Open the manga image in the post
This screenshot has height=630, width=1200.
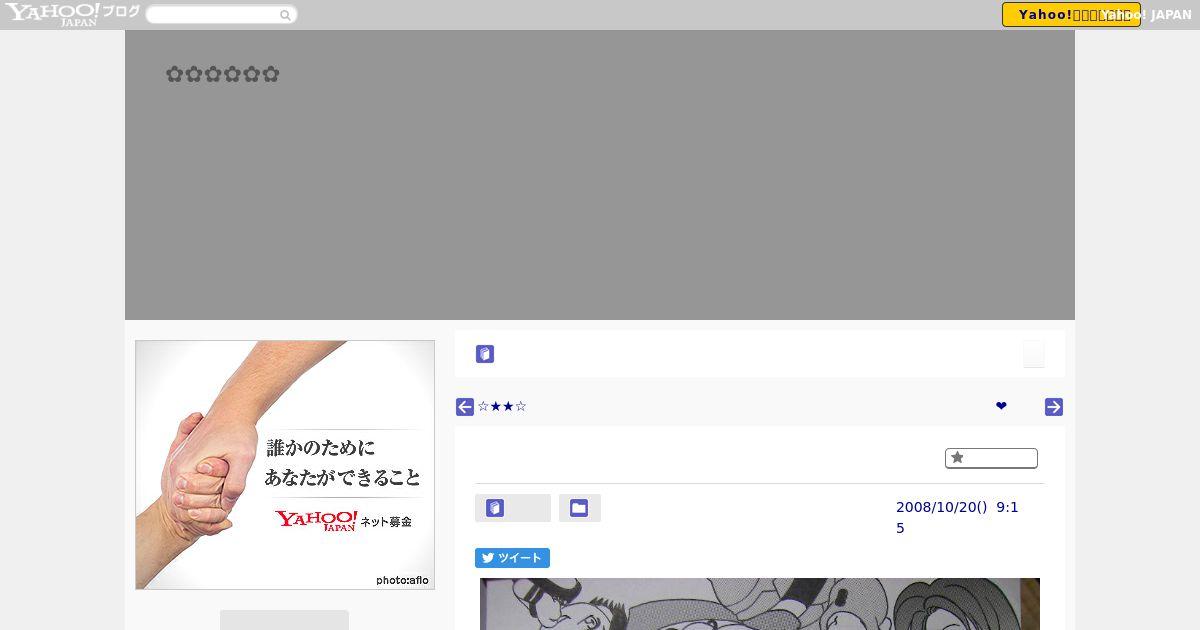click(760, 604)
